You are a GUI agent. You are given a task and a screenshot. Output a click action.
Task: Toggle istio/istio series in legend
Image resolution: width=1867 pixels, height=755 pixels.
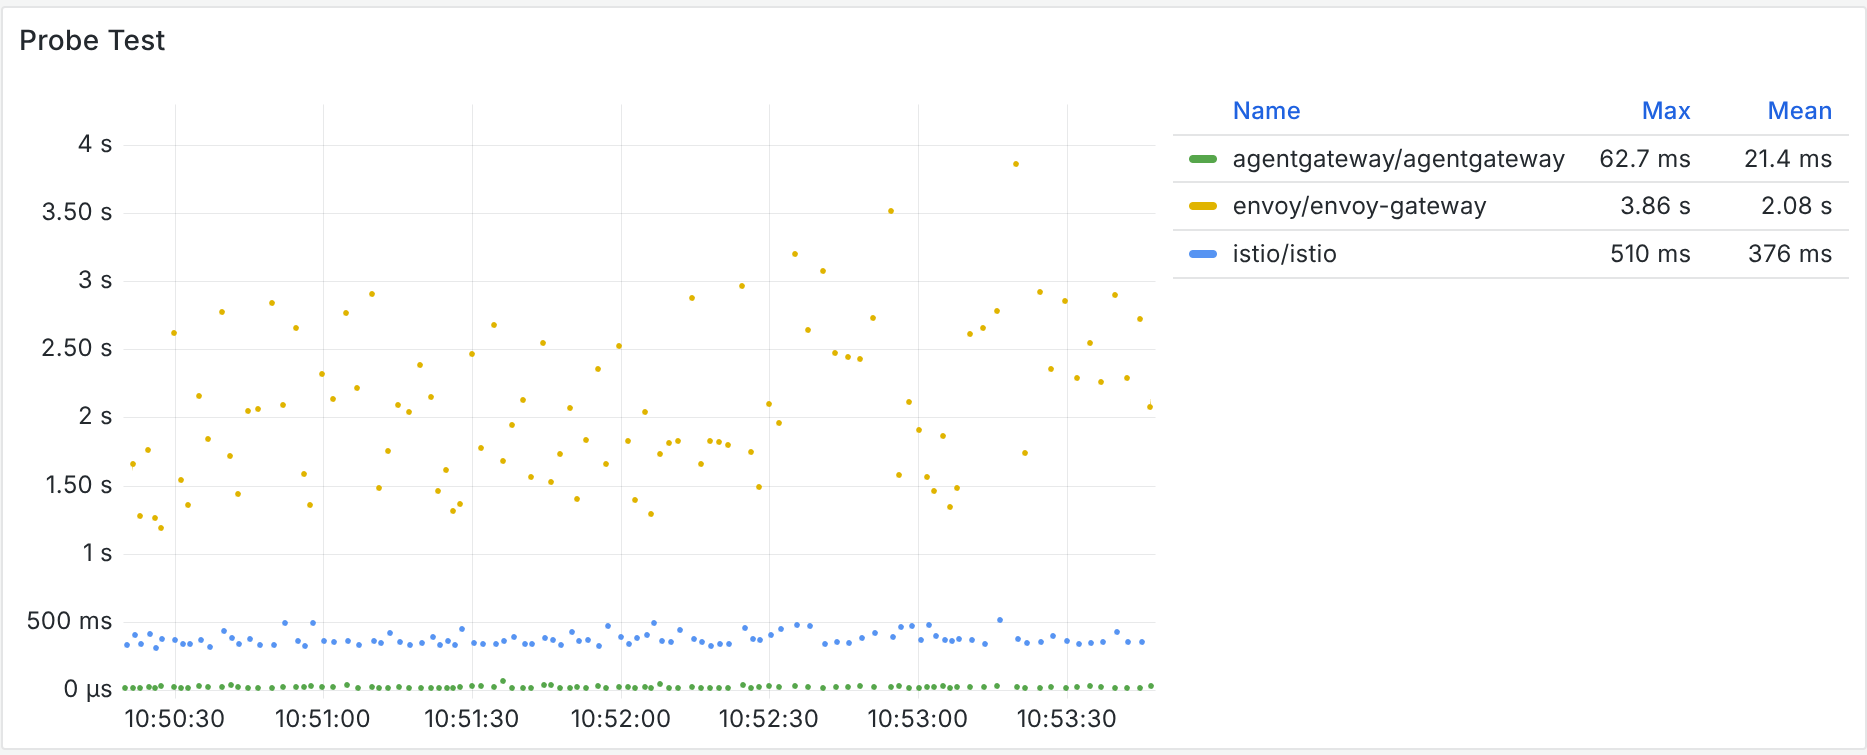coord(1284,254)
